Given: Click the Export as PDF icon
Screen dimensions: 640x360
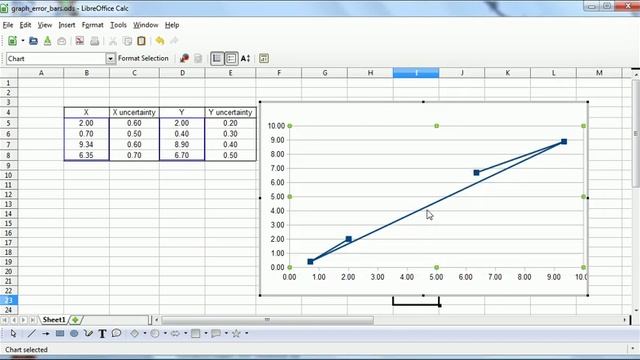Looking at the screenshot, I should [x=80, y=40].
